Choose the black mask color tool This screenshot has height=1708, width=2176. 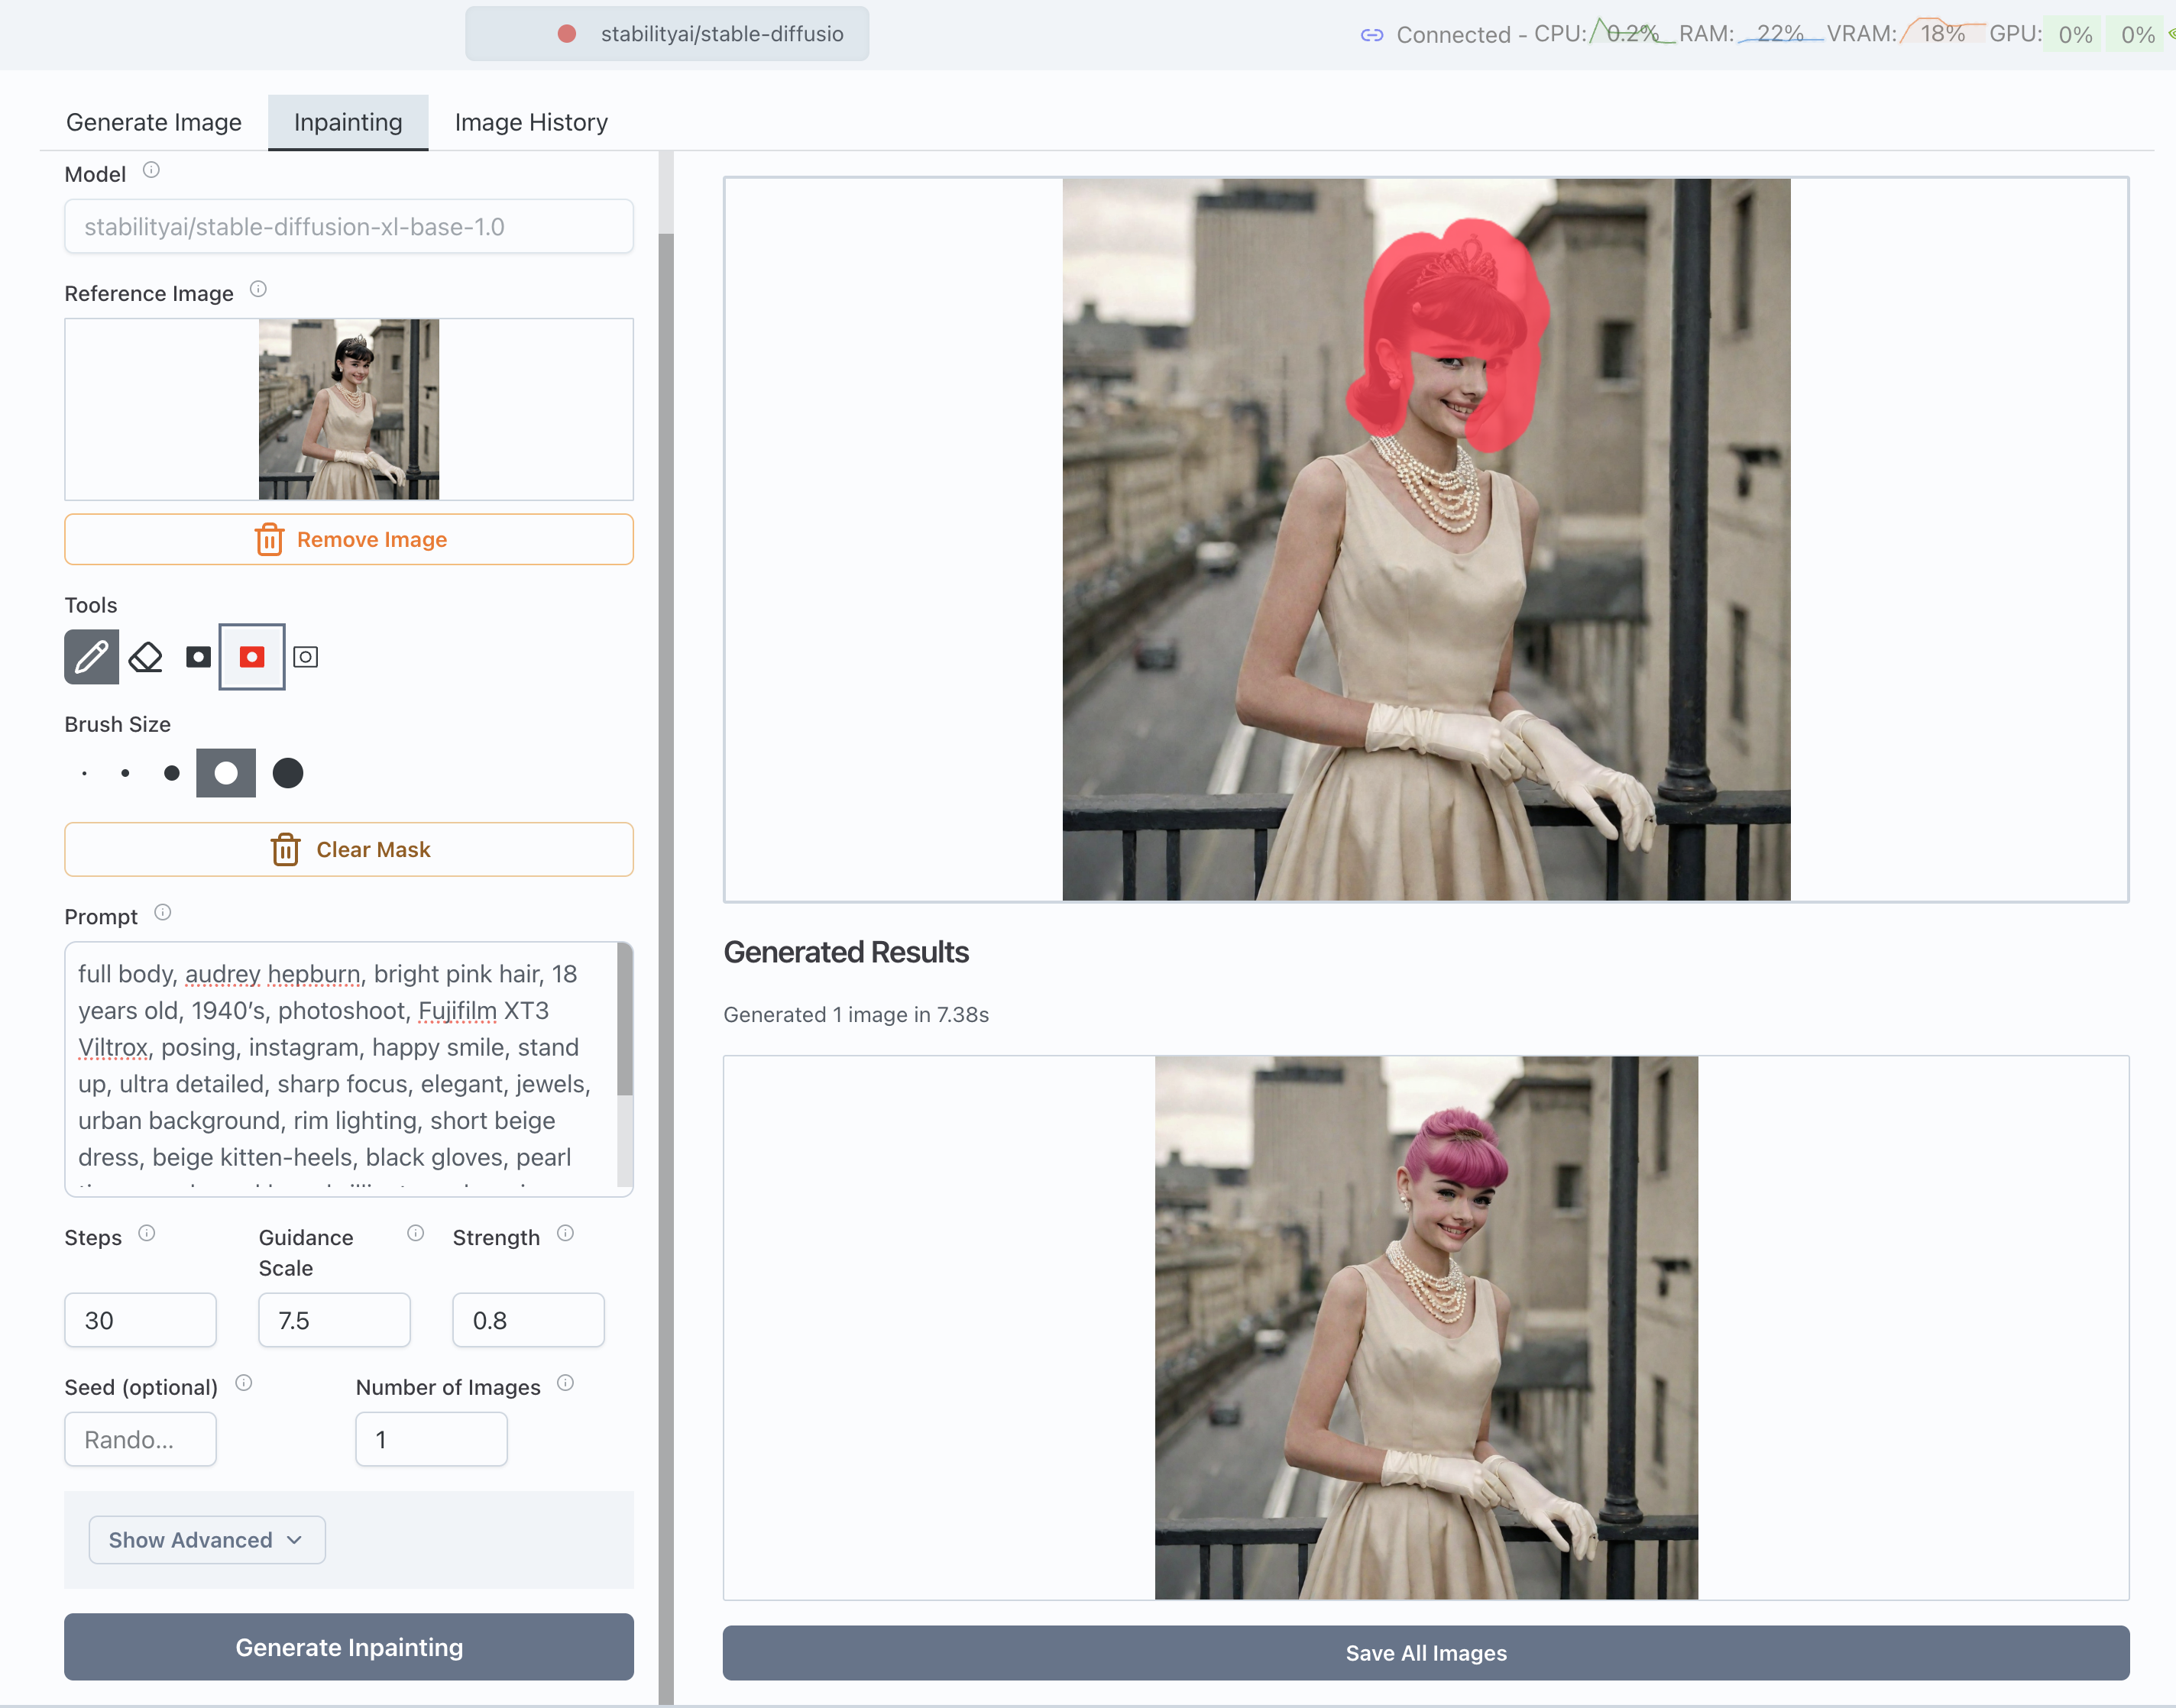pyautogui.click(x=198, y=657)
